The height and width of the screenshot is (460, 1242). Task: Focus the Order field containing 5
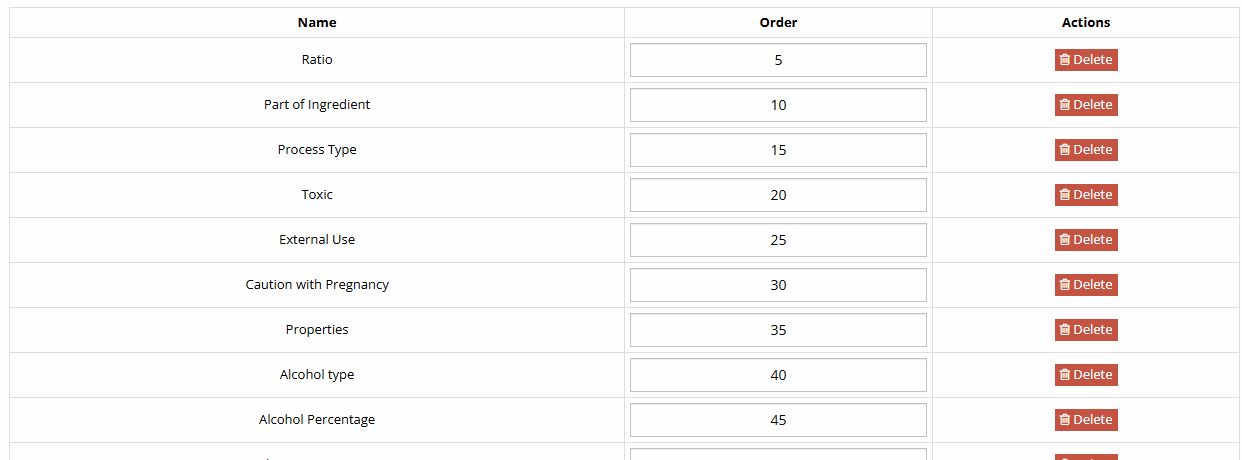point(778,60)
